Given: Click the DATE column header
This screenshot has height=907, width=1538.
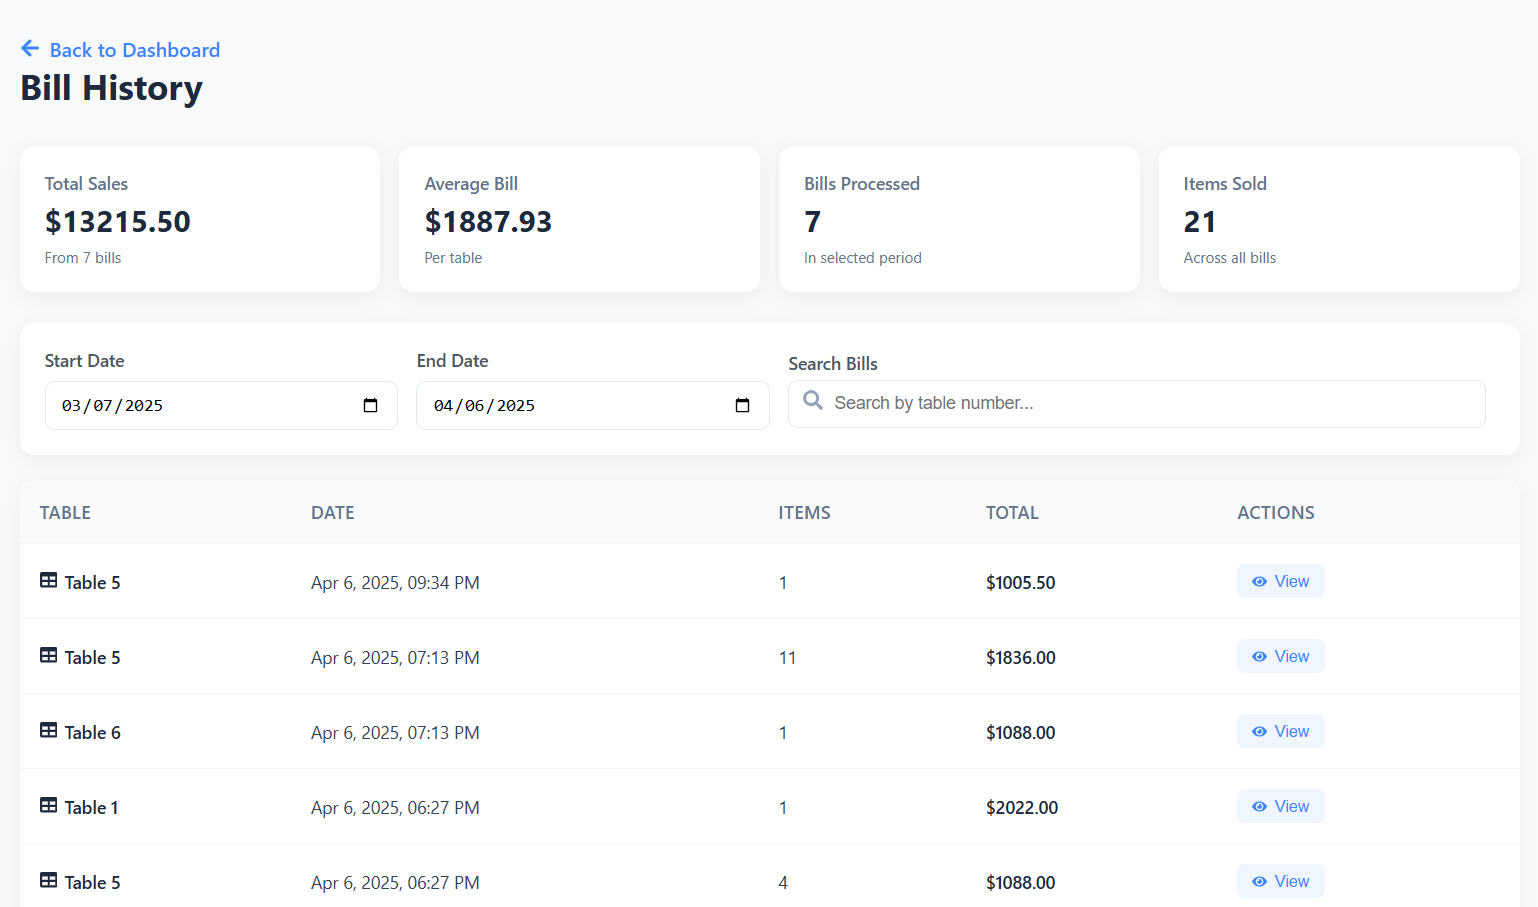Looking at the screenshot, I should tap(332, 513).
